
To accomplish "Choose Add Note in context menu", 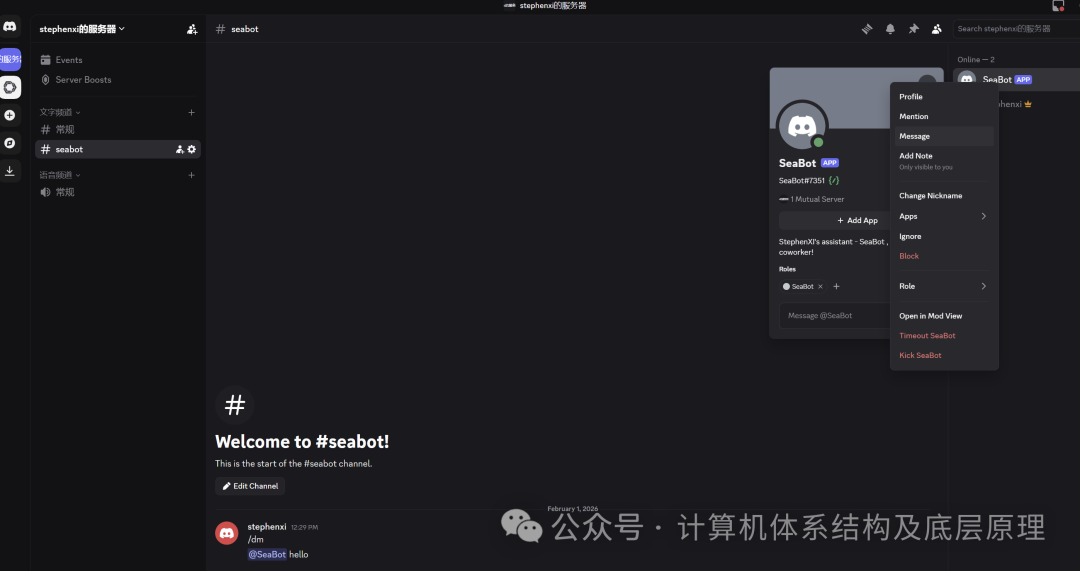I will (944, 160).
